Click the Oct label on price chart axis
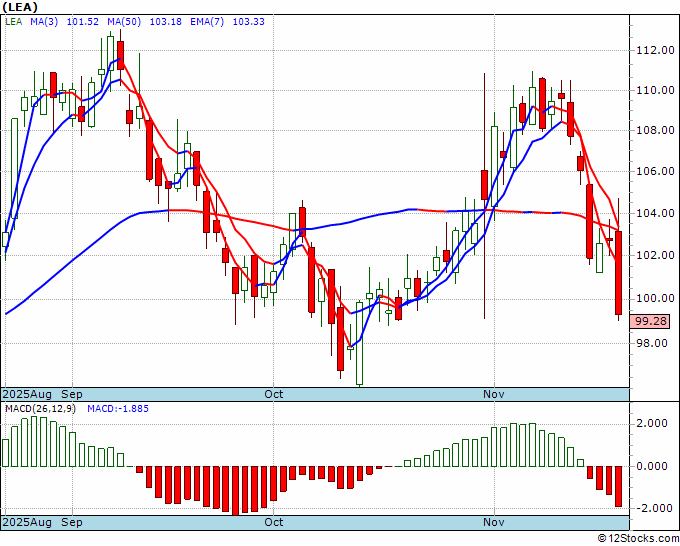The image size is (680, 546). pyautogui.click(x=274, y=394)
